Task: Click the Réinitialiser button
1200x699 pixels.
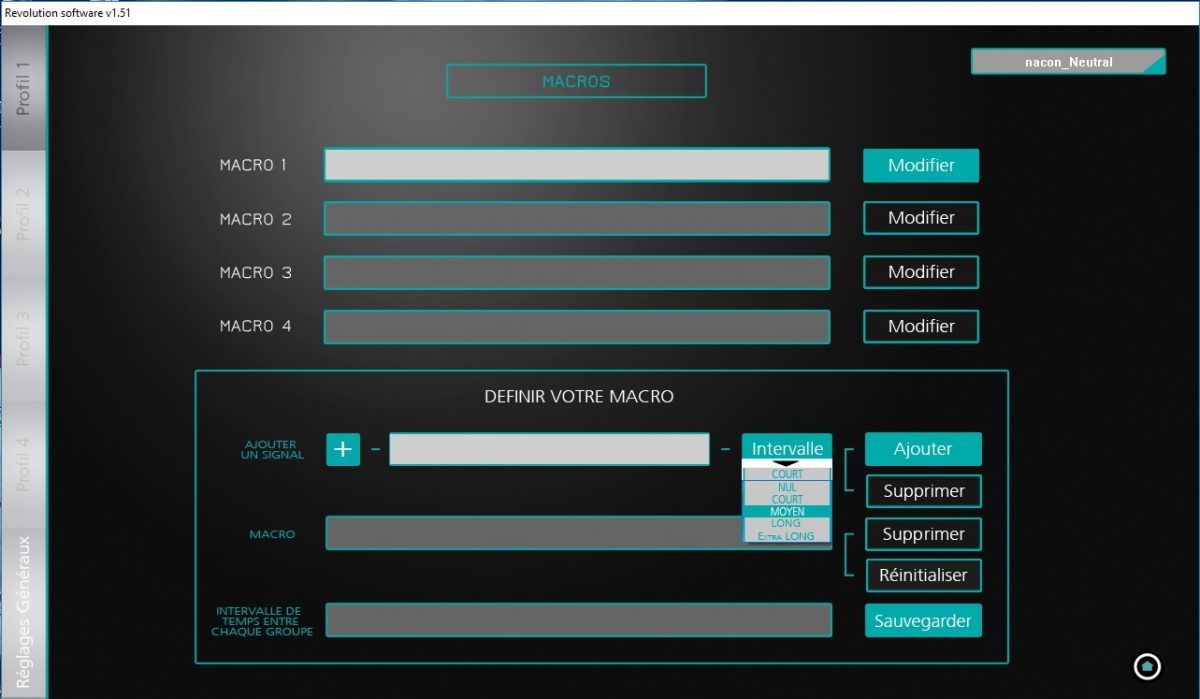Action: point(923,575)
